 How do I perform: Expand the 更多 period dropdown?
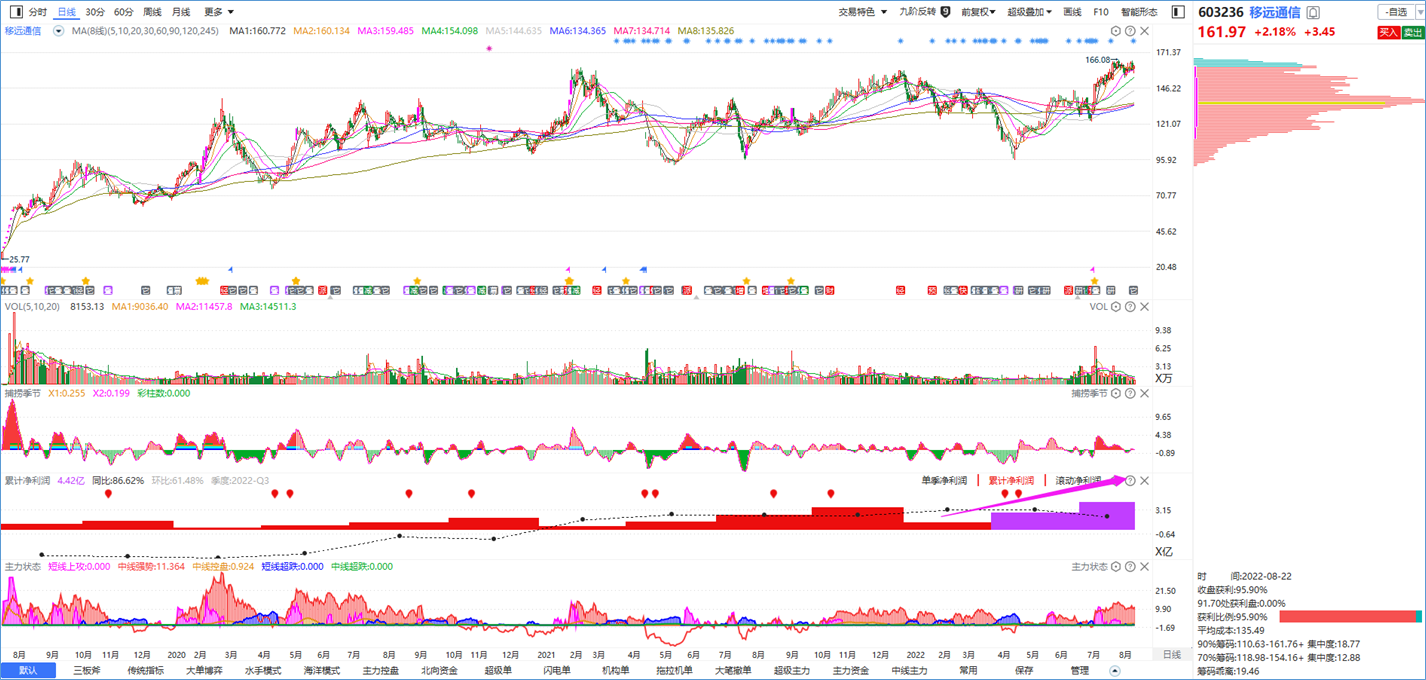[219, 12]
